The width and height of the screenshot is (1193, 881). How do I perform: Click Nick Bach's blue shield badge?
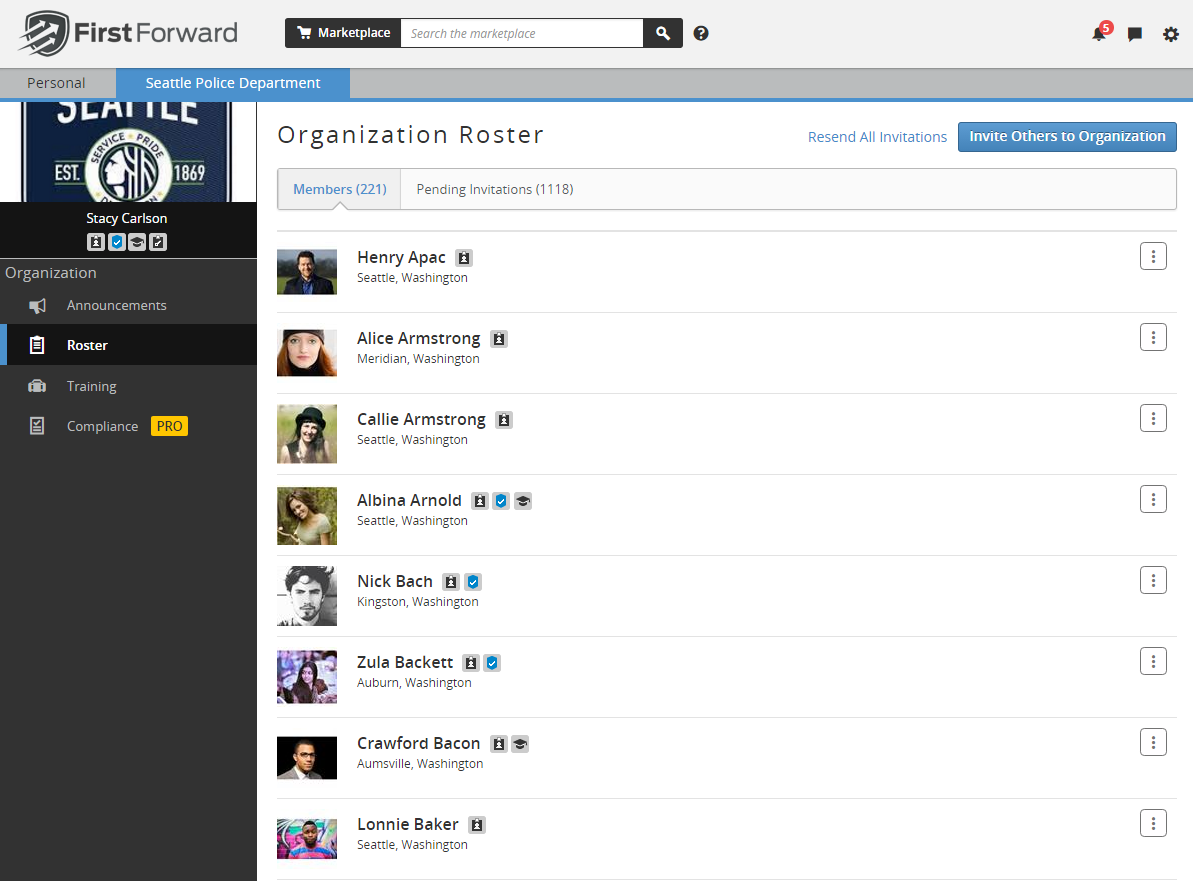[x=473, y=582]
